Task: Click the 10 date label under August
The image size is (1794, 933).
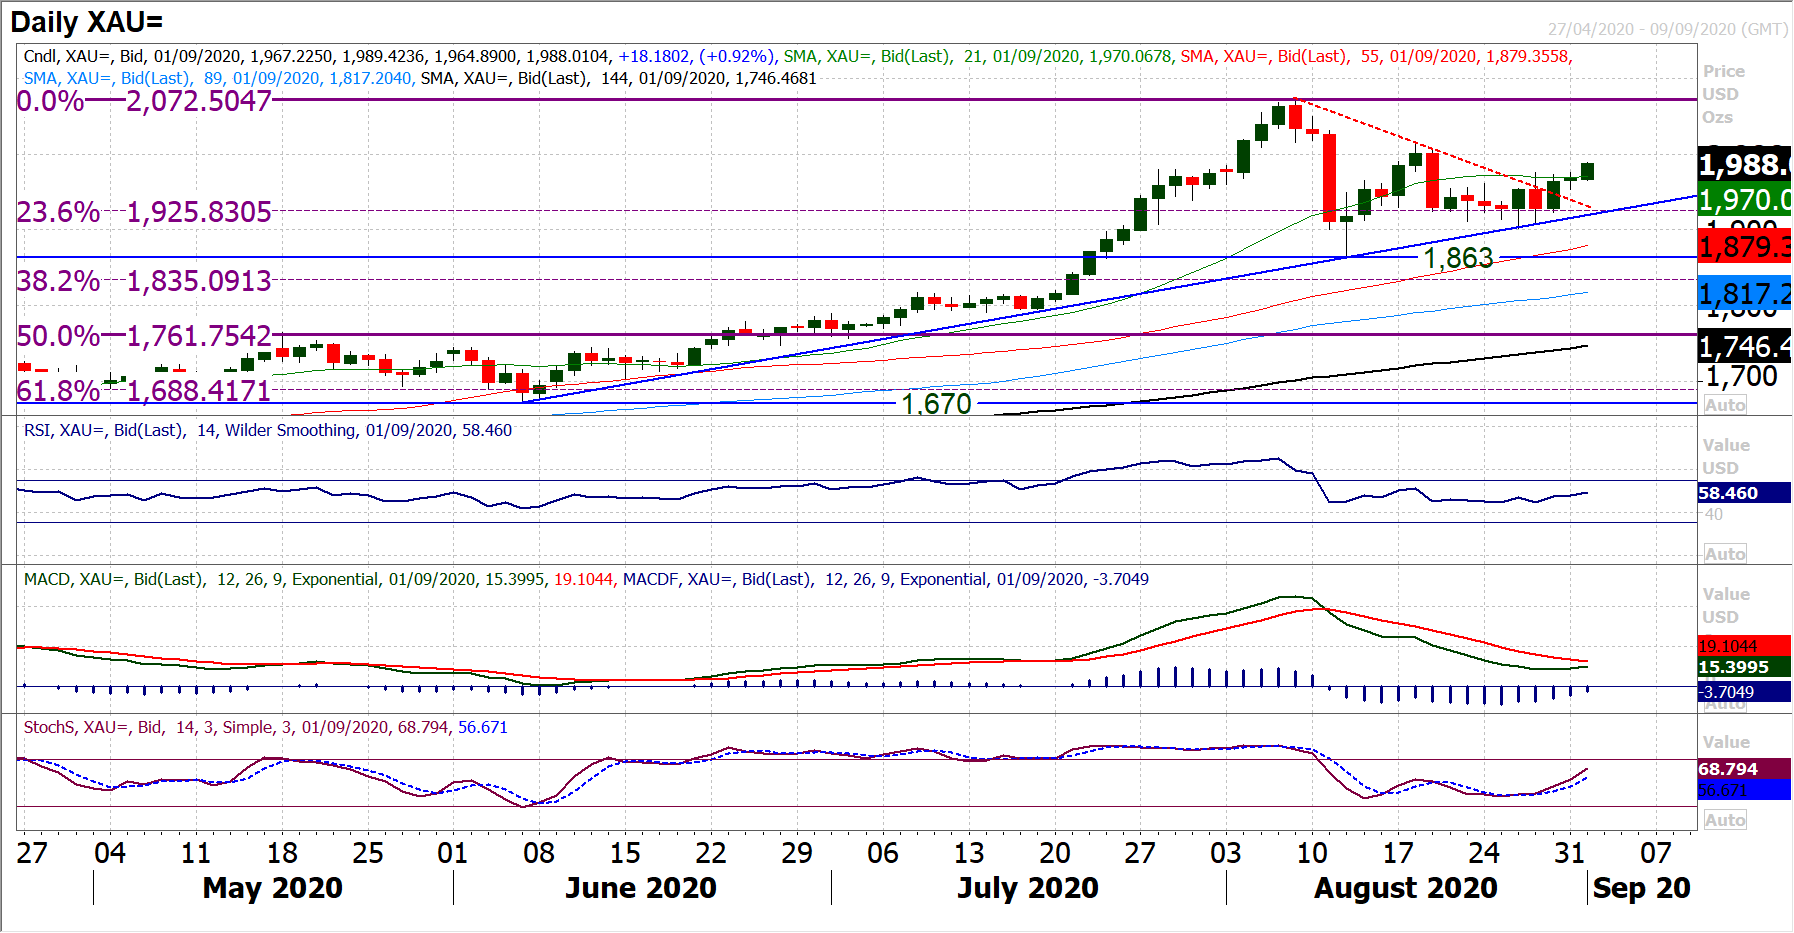Action: [1312, 853]
